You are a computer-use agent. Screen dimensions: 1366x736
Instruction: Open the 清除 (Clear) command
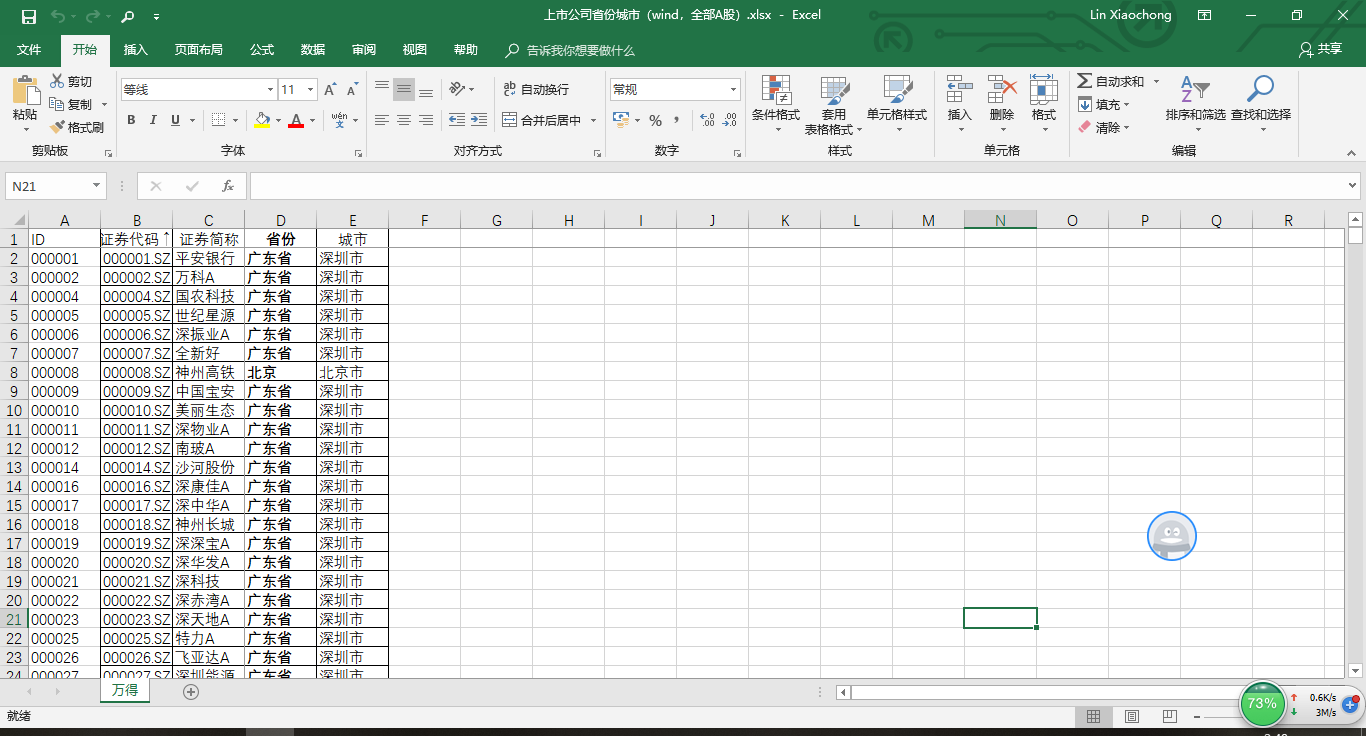pos(1104,127)
